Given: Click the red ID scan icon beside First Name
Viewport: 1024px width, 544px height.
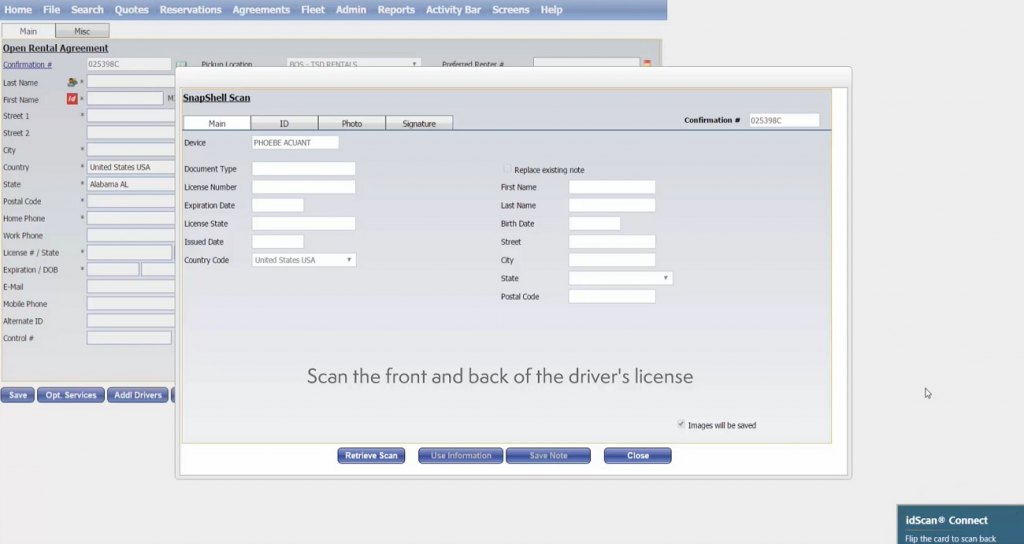Looking at the screenshot, I should coord(72,99).
